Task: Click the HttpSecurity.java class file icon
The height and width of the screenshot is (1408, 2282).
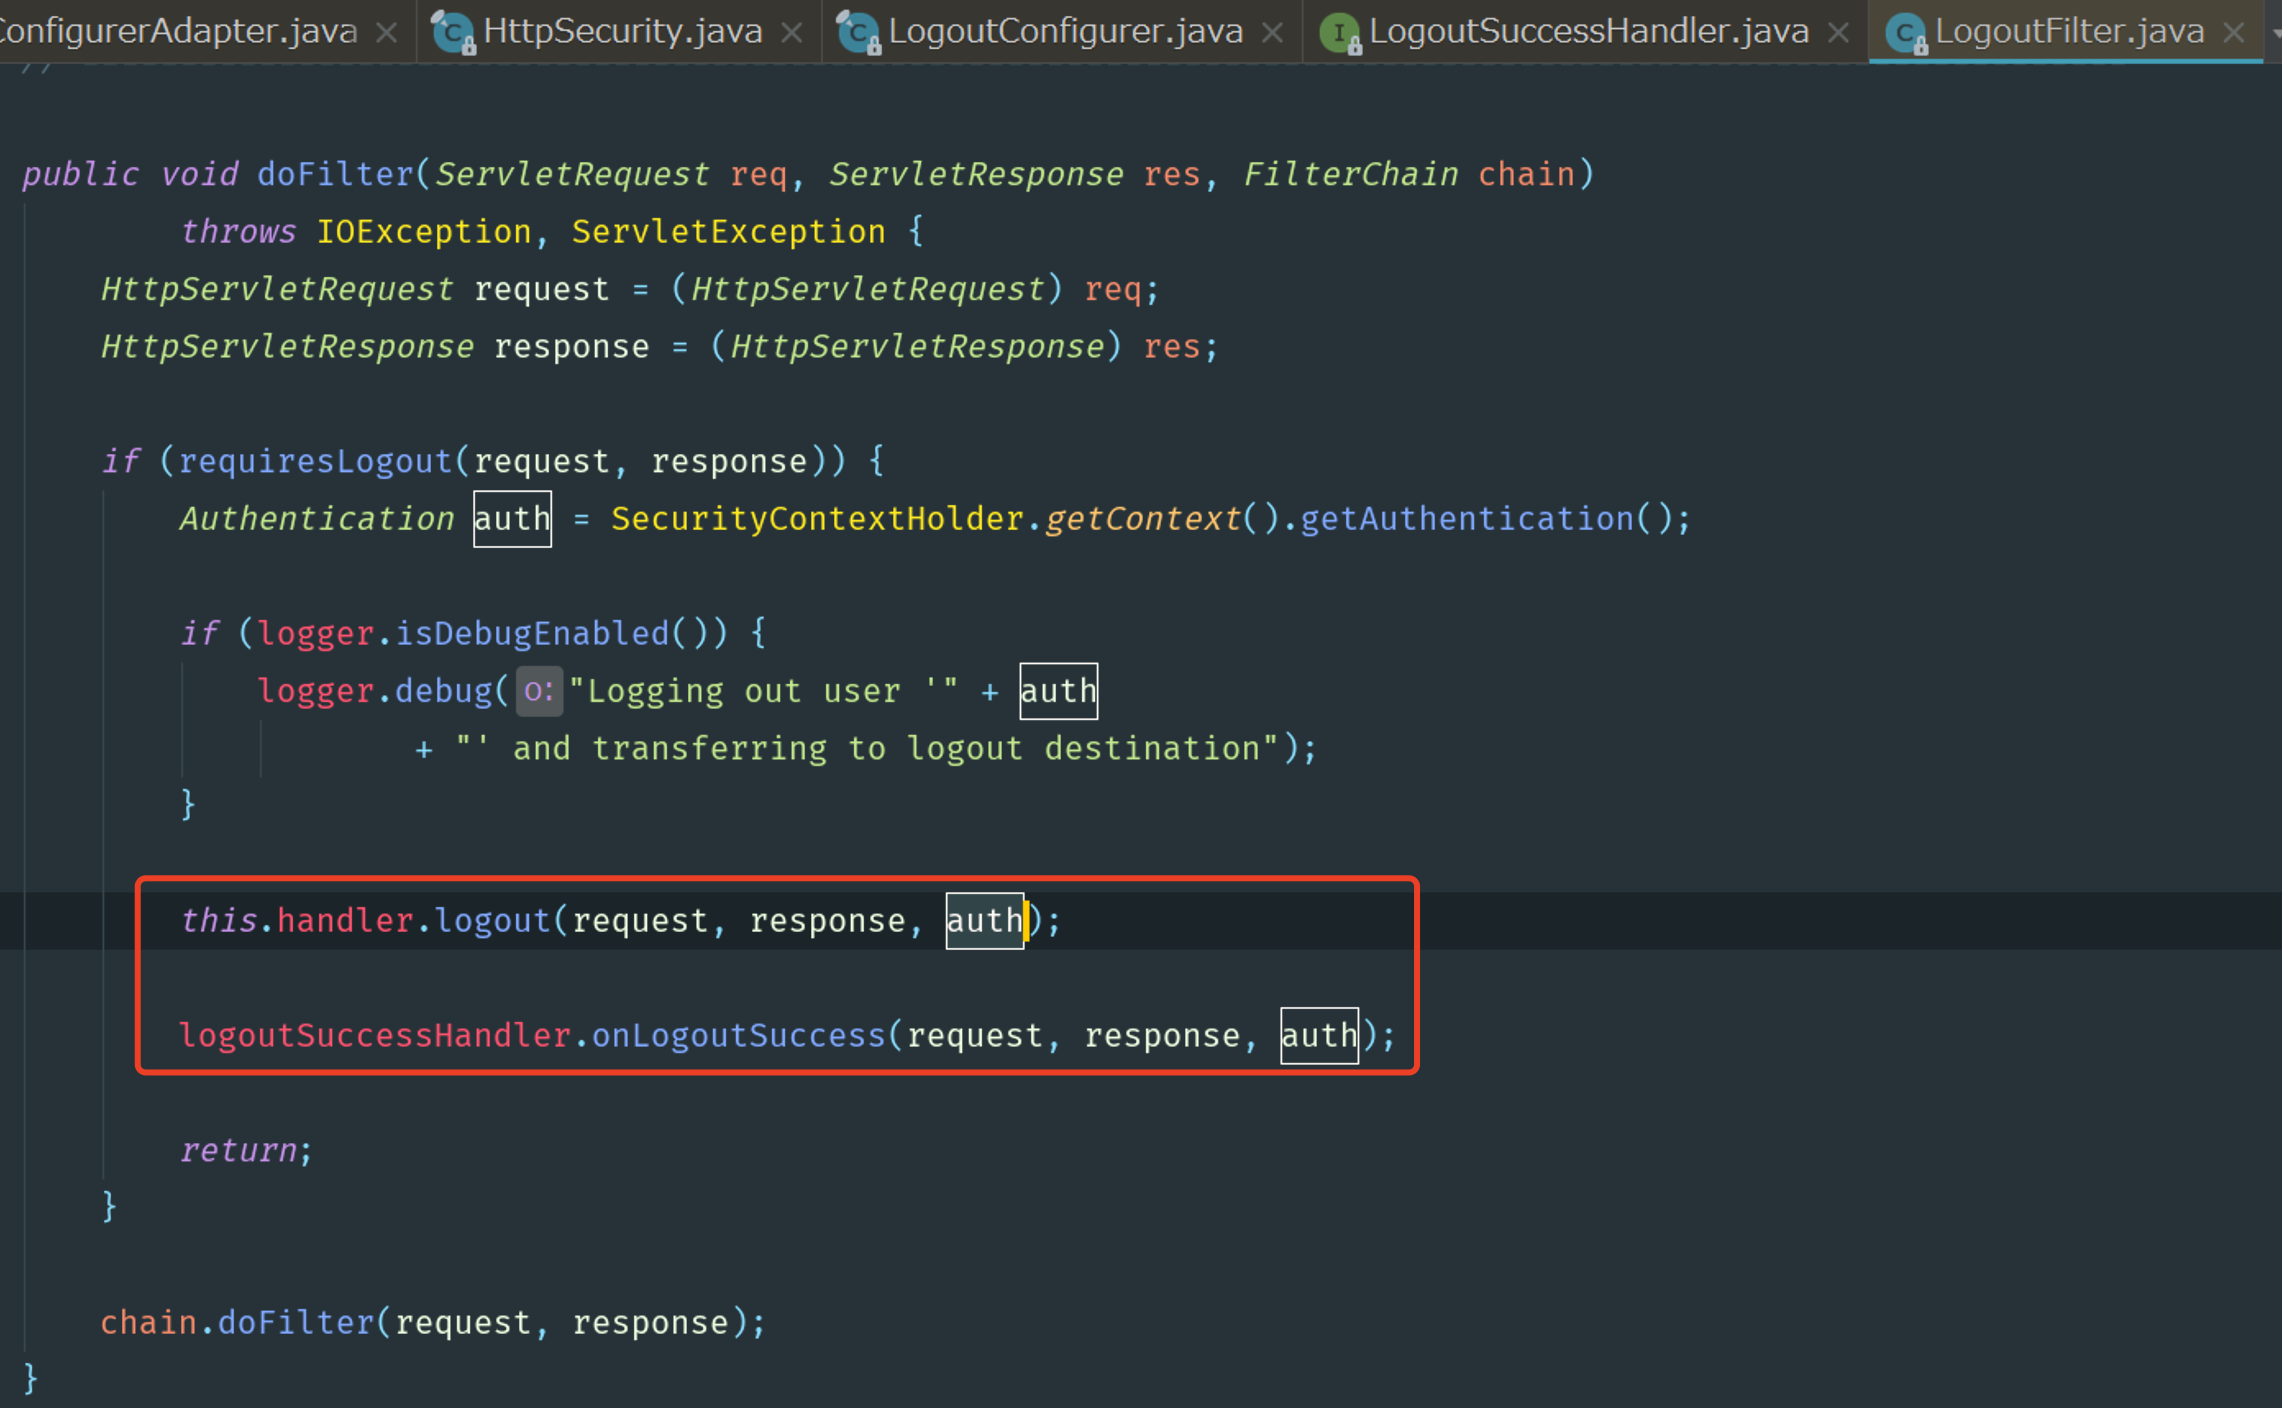Action: pyautogui.click(x=453, y=32)
